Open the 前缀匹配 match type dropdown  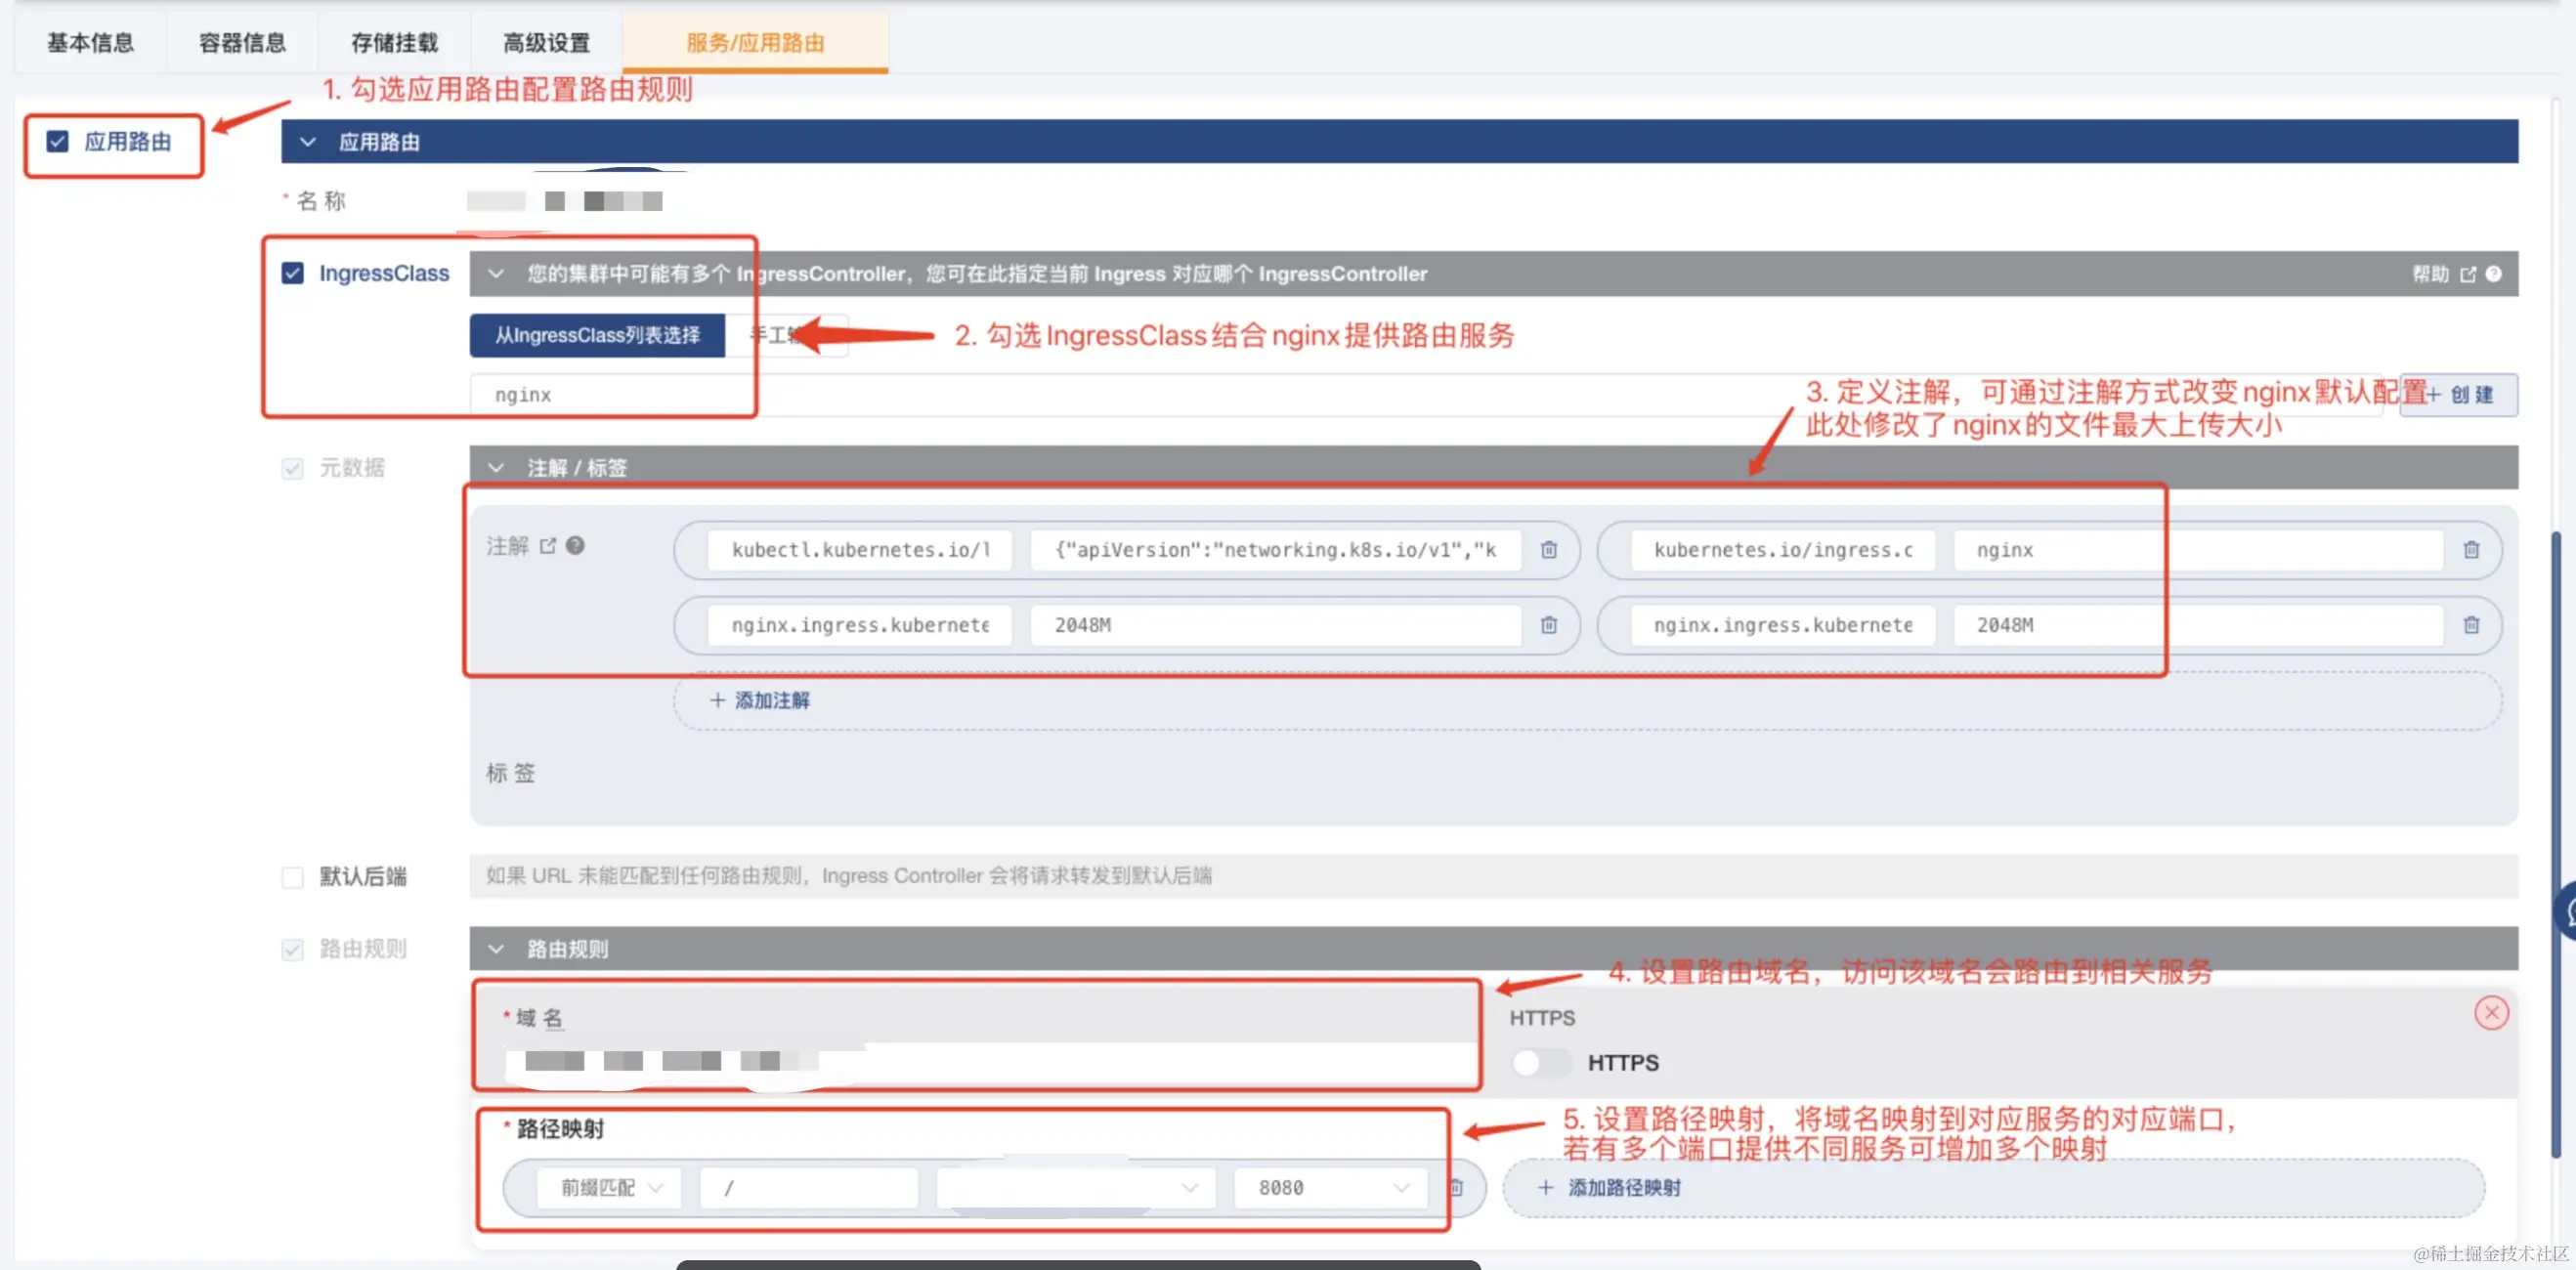point(610,1187)
